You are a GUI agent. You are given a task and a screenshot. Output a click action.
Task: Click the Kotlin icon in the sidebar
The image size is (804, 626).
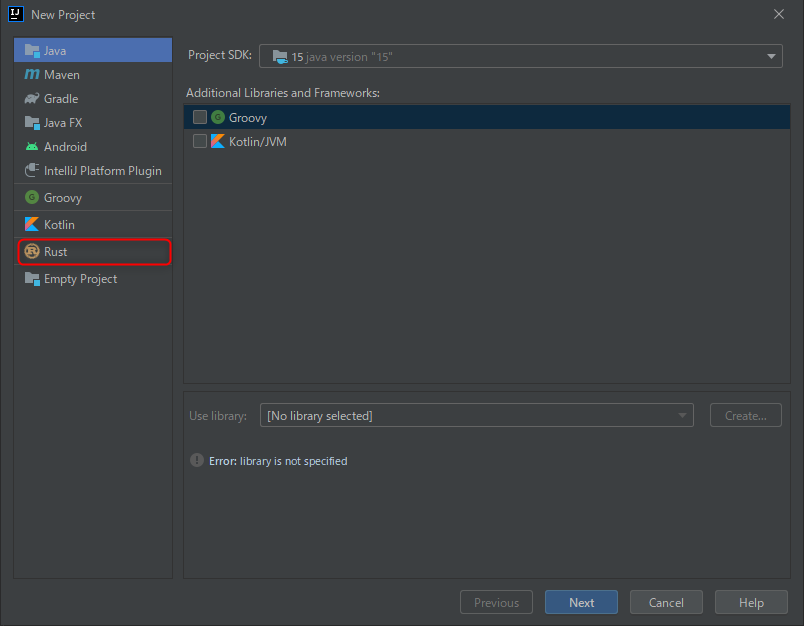point(32,224)
